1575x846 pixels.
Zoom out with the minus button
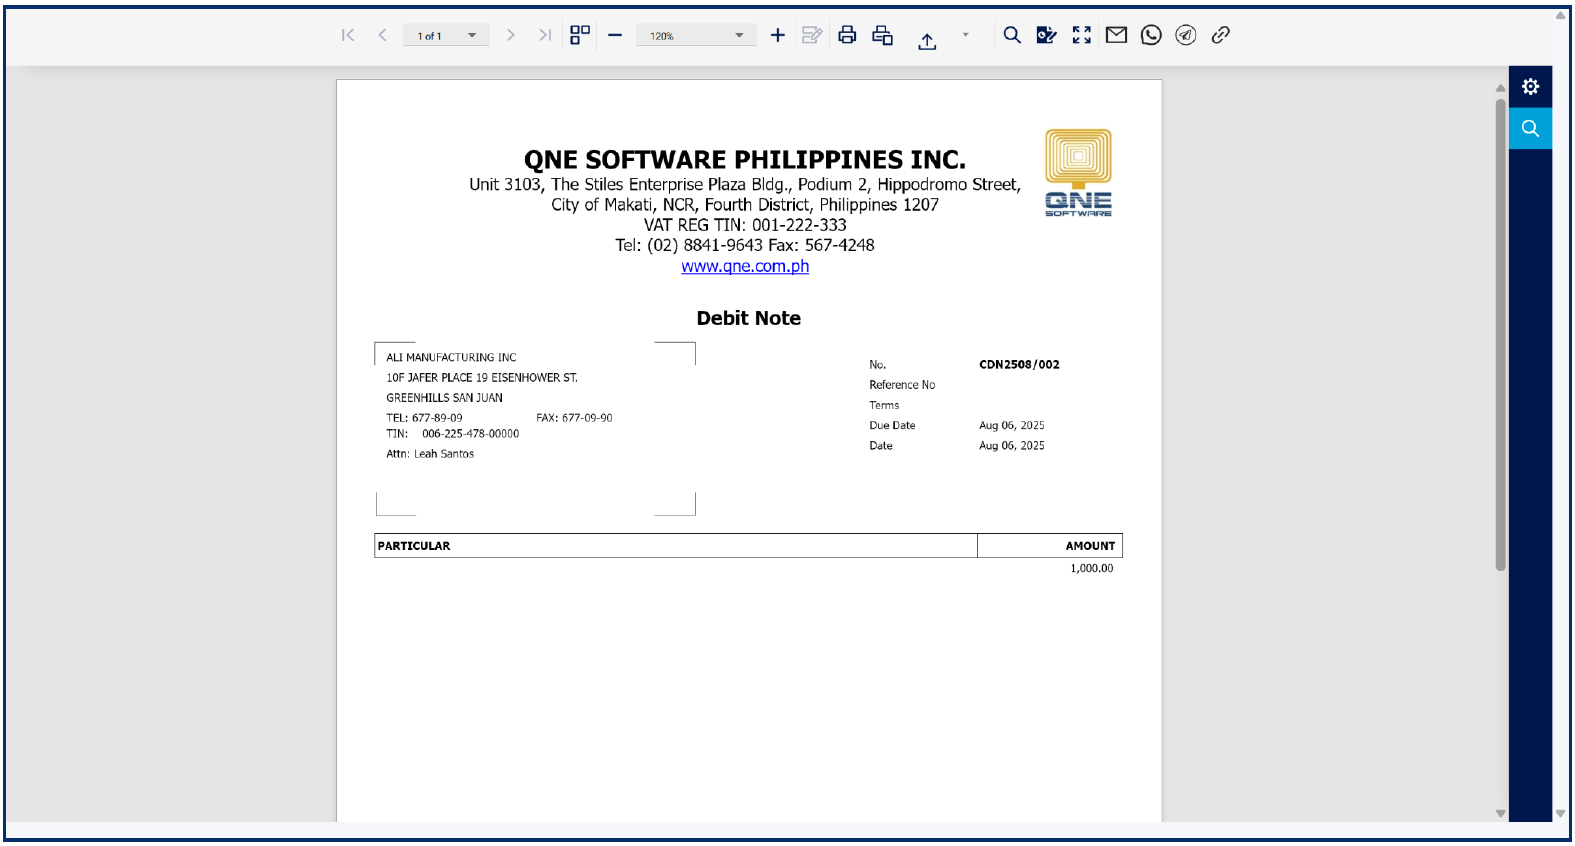[615, 35]
